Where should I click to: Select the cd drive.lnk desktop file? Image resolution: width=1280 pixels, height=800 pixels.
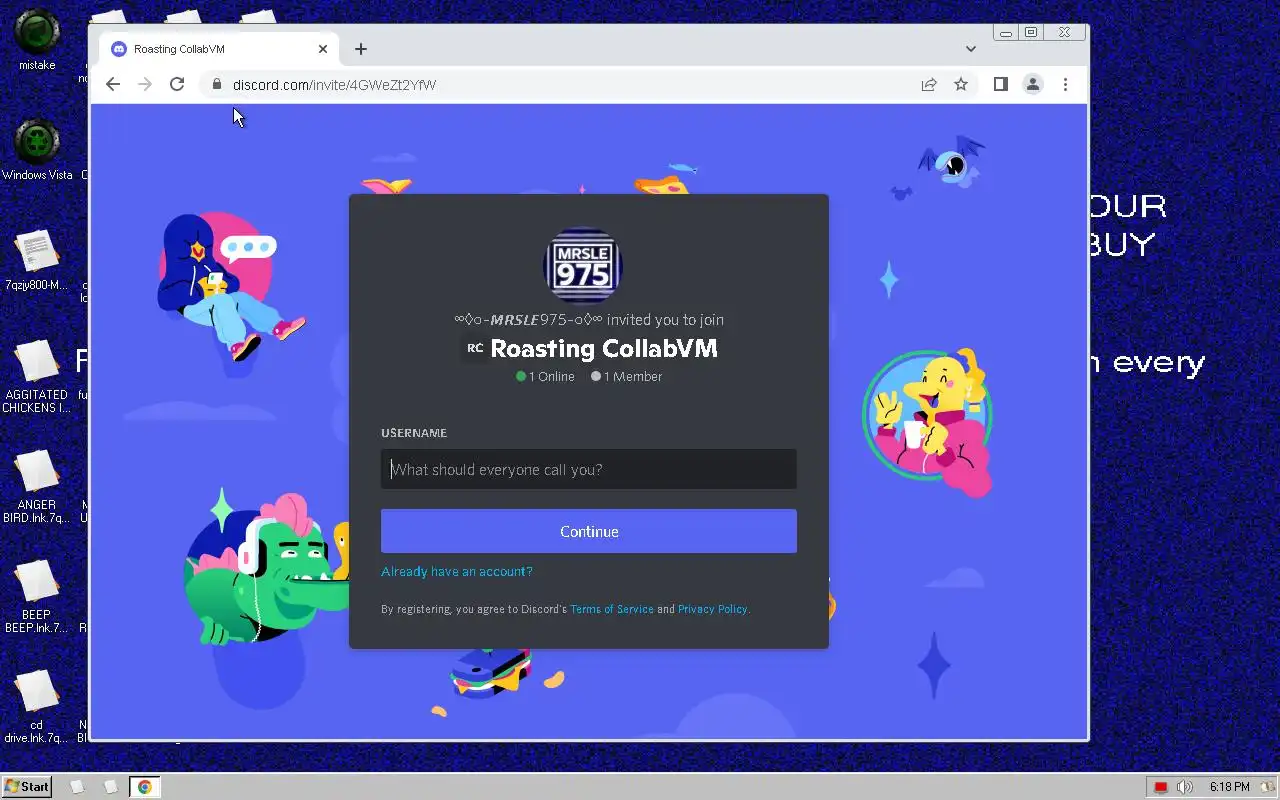[x=37, y=706]
